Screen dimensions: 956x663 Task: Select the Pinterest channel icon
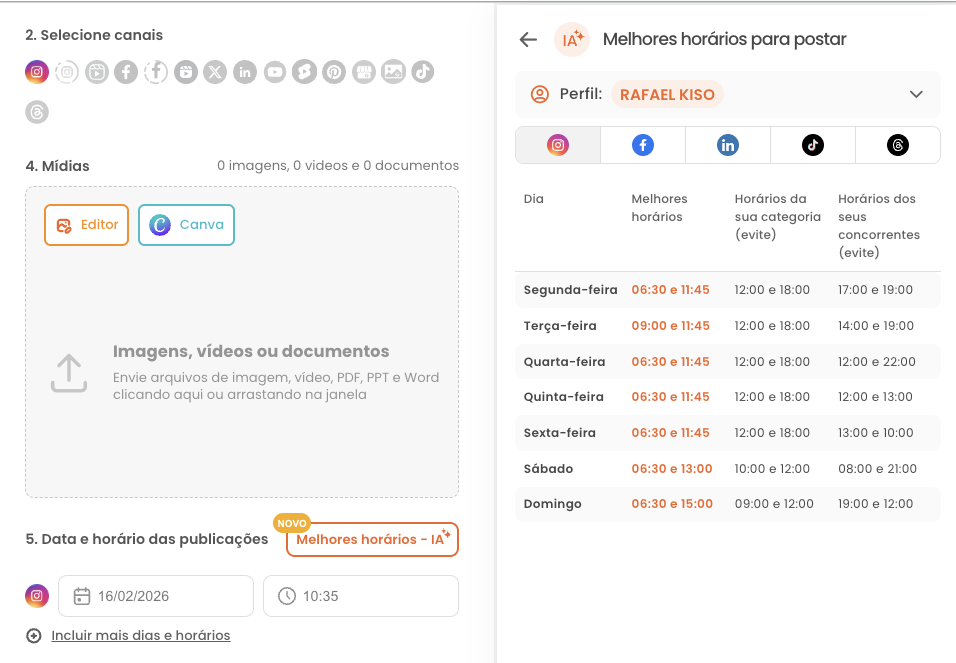(x=334, y=72)
